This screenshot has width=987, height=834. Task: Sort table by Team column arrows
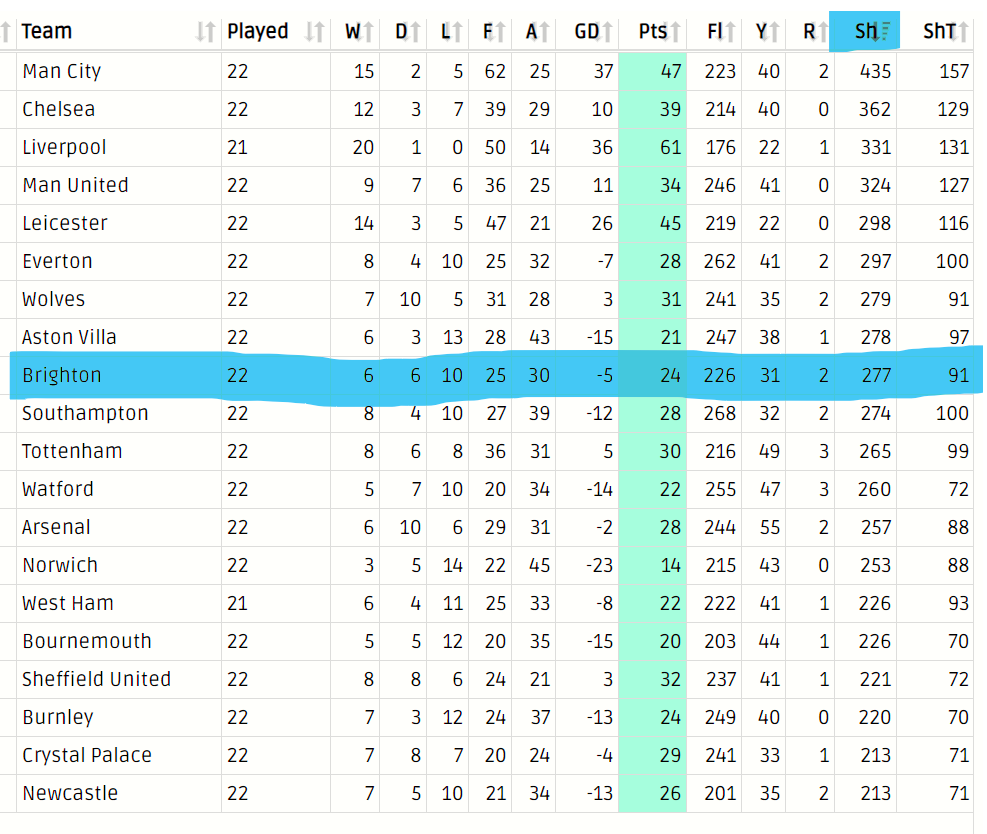(x=205, y=31)
